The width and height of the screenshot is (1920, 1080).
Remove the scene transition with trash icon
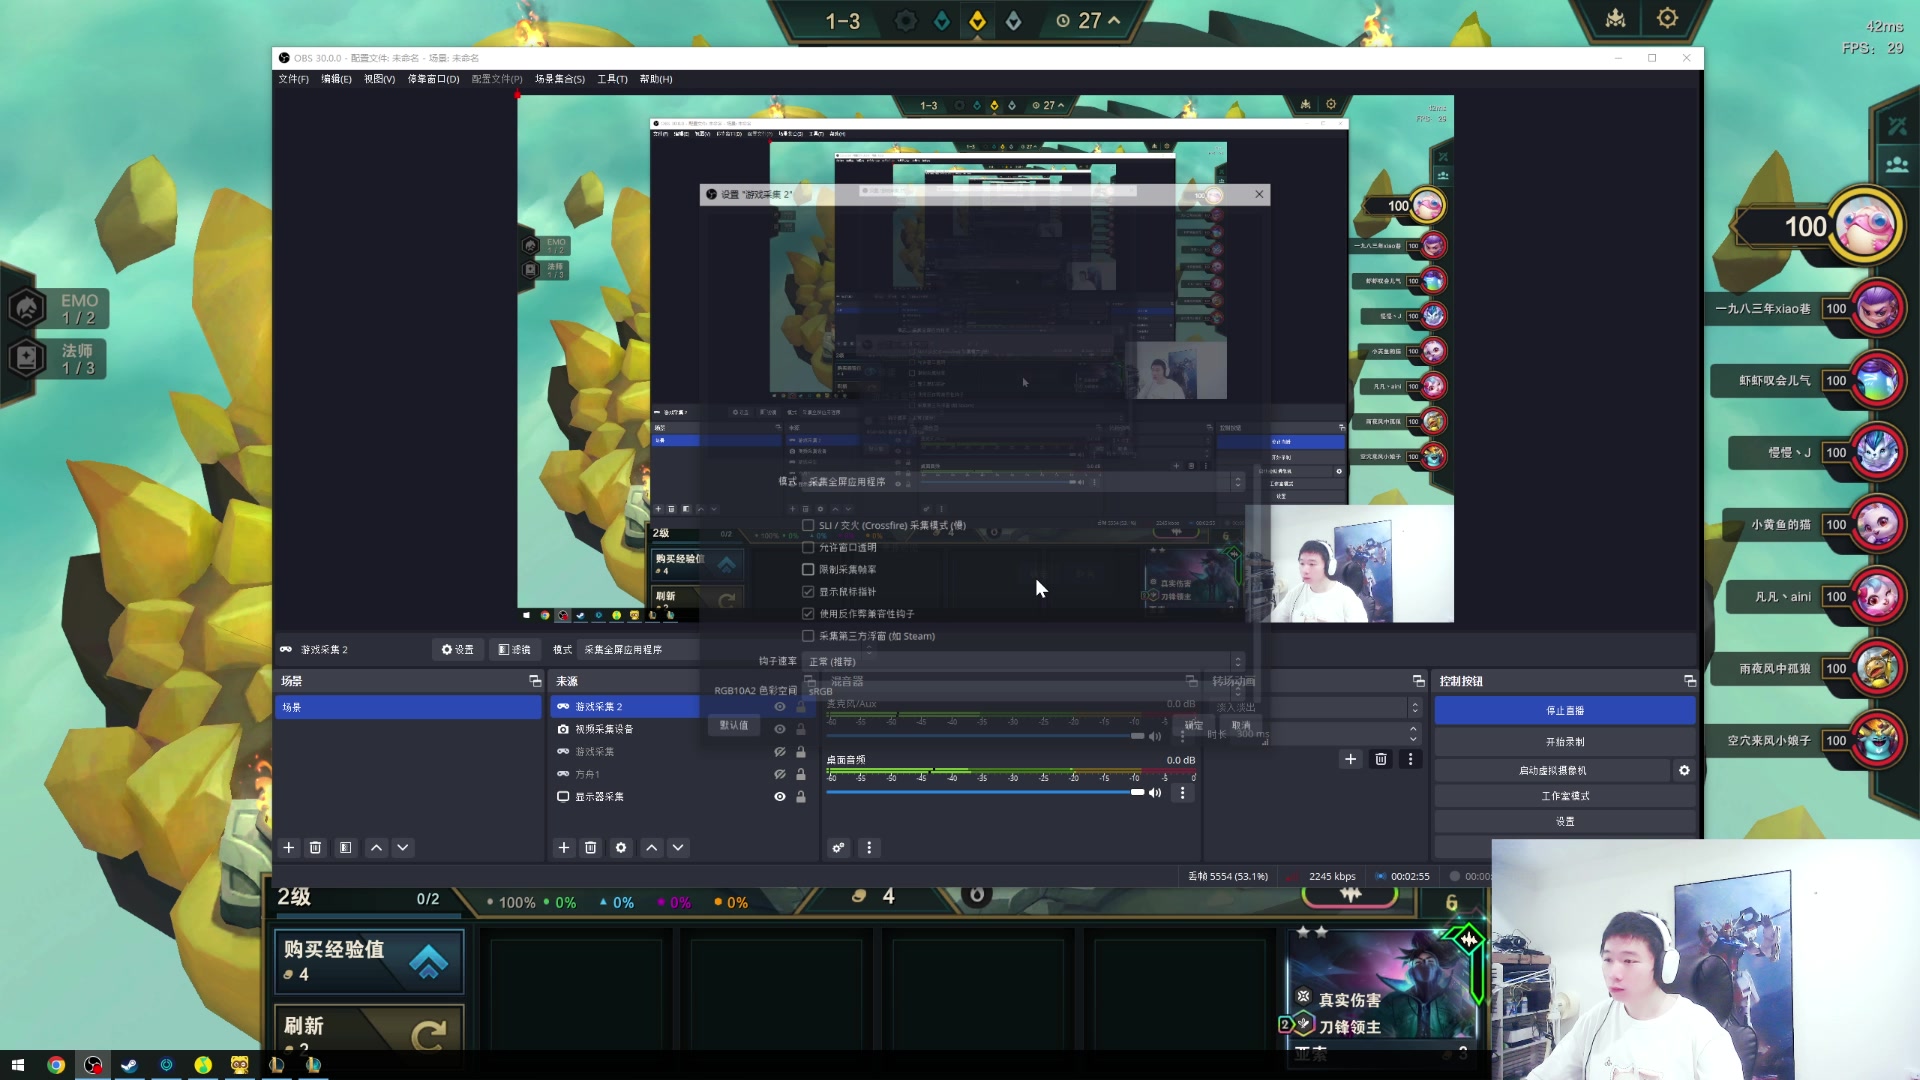click(x=1381, y=760)
